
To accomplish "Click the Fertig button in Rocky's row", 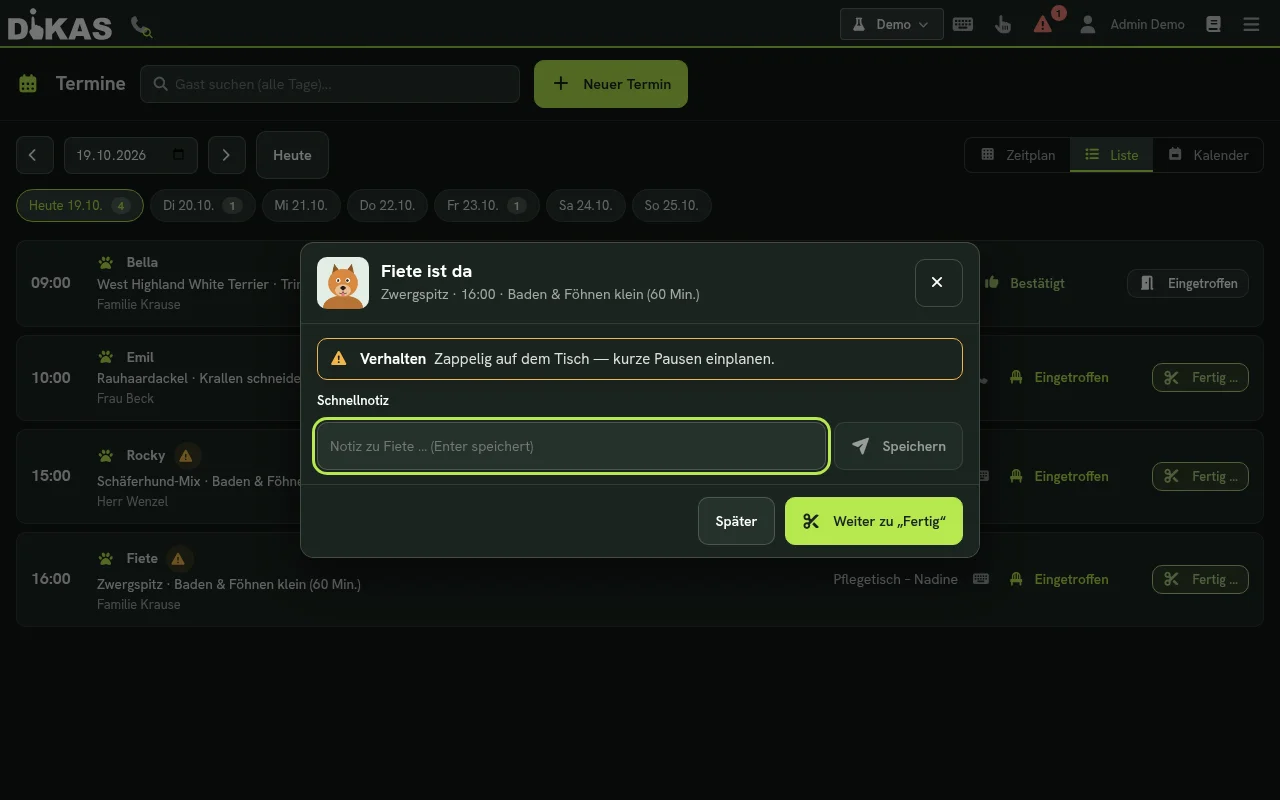I will 1200,476.
